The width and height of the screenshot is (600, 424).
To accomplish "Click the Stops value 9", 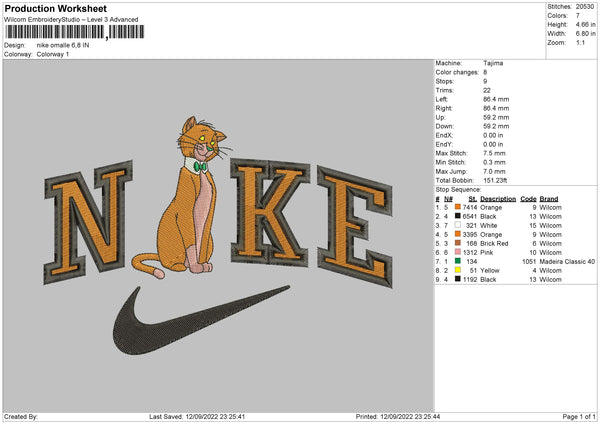I will [485, 81].
